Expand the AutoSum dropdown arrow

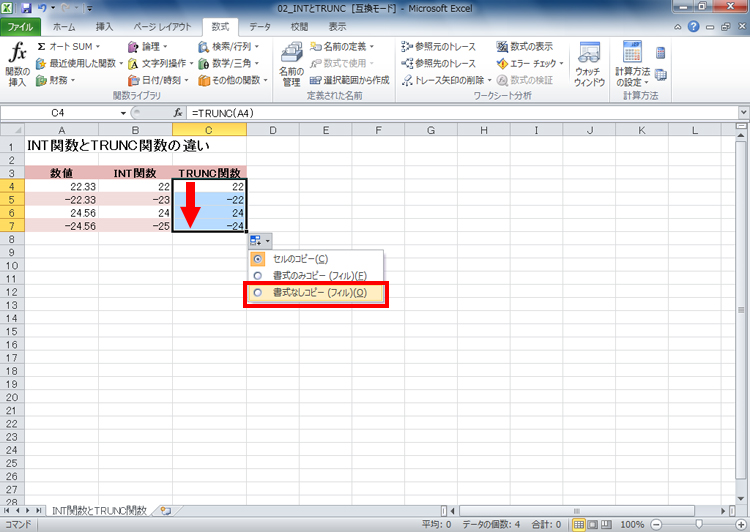tap(98, 46)
